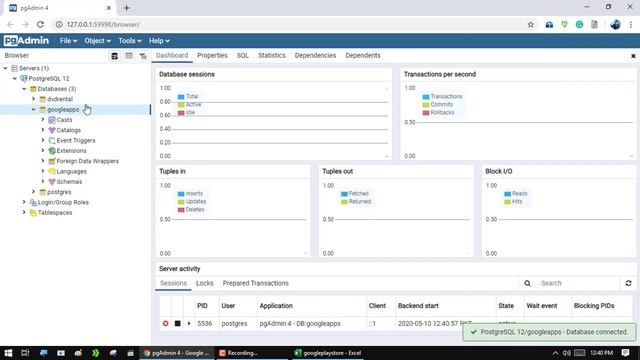
Task: Open the Query Tool icon in Browser panel
Action: (x=115, y=56)
